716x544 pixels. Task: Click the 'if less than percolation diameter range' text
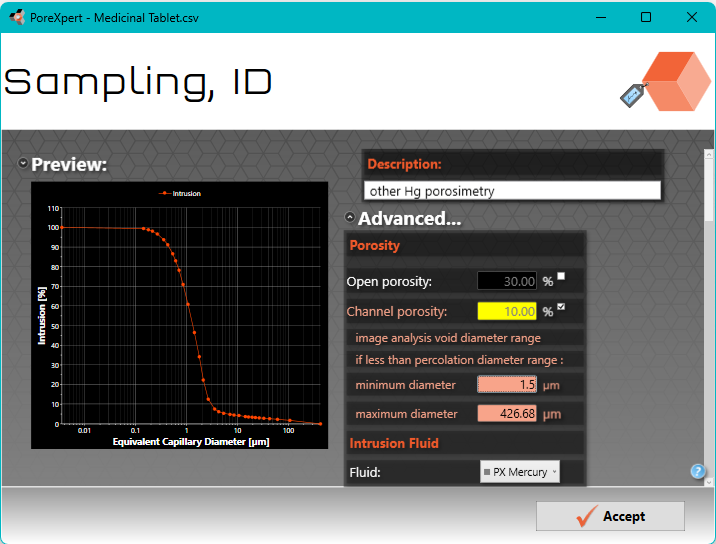click(x=459, y=360)
